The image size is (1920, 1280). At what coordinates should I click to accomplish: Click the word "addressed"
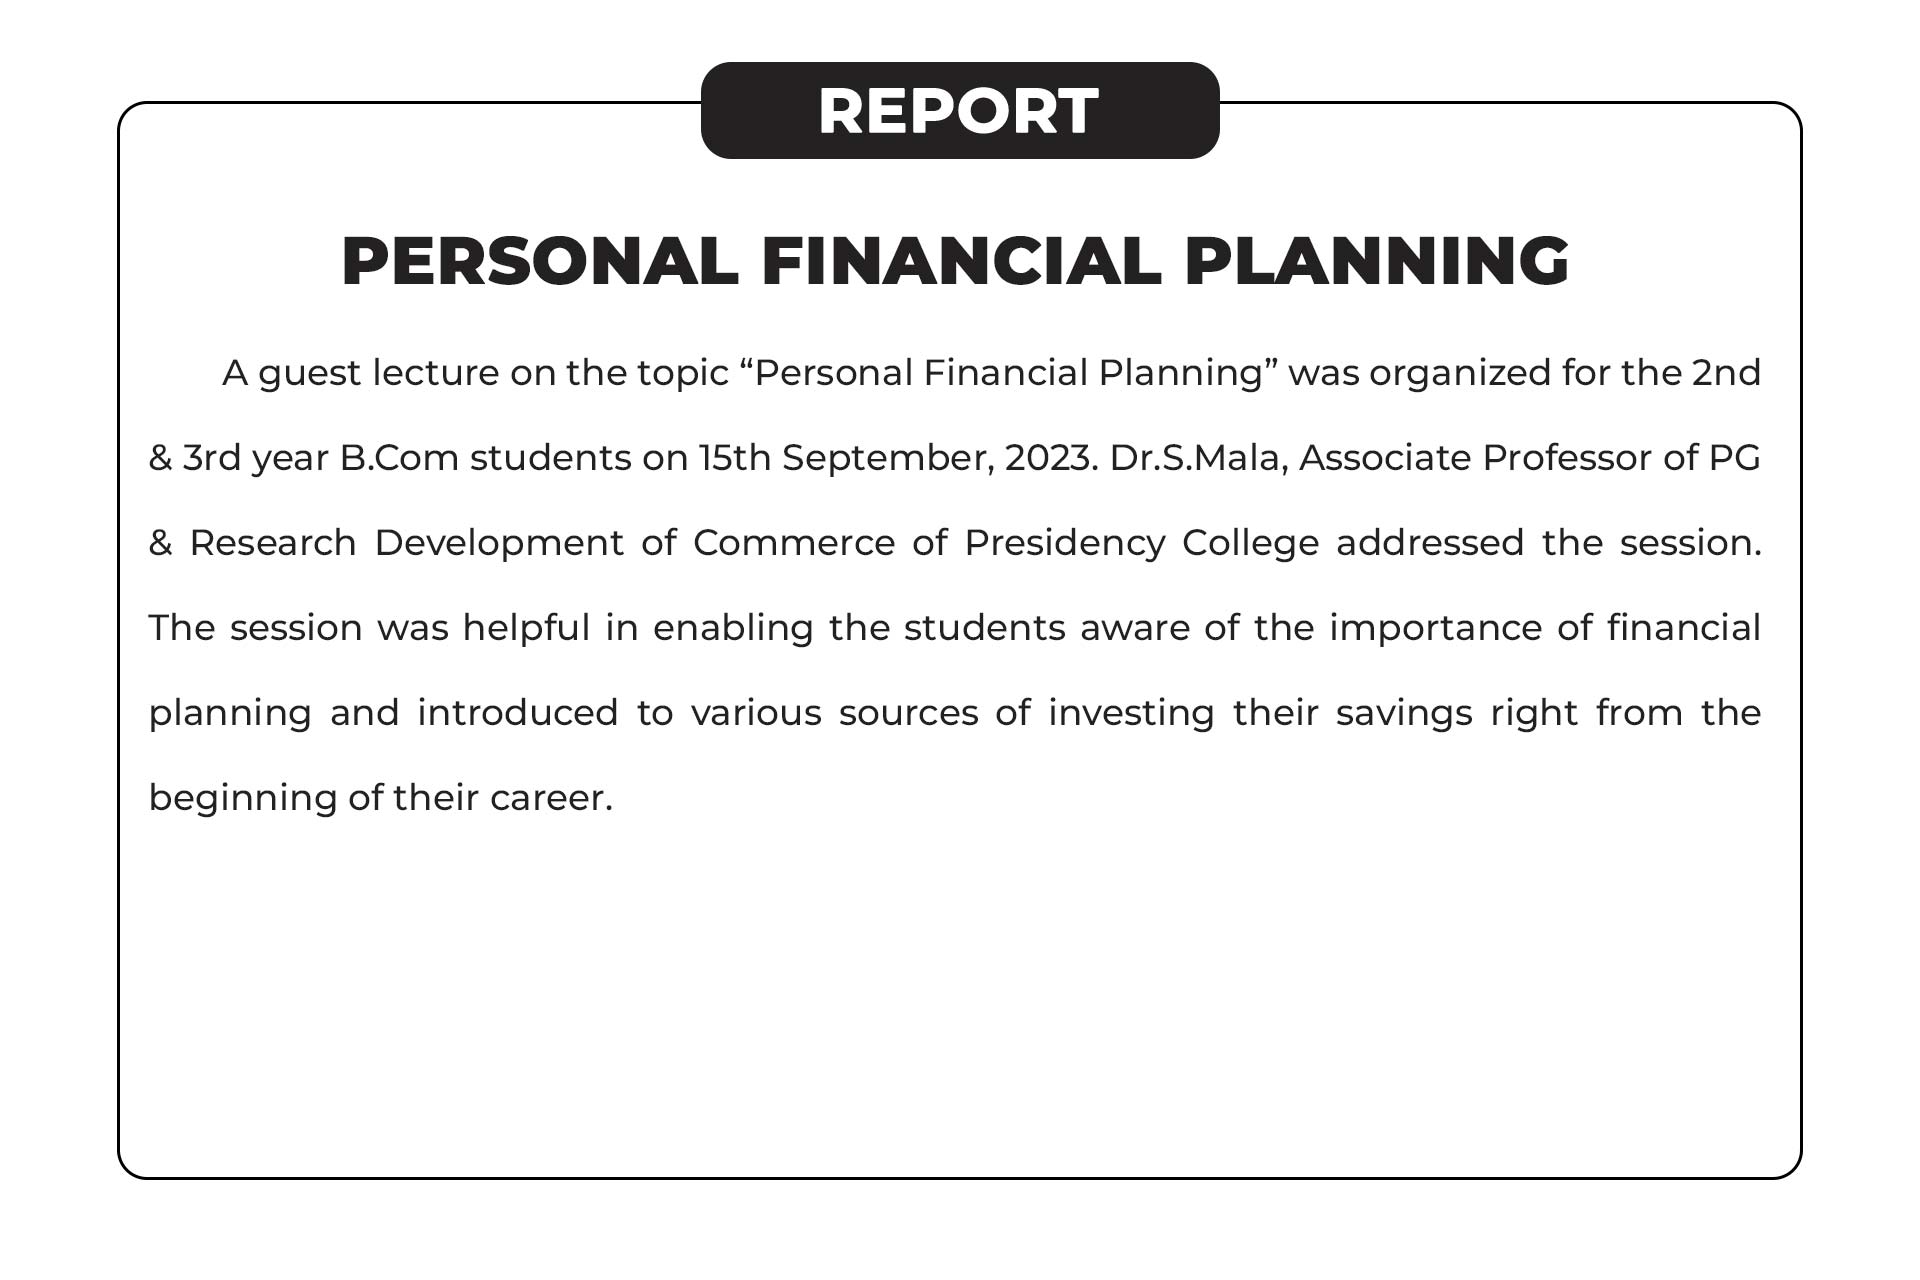tap(1430, 543)
